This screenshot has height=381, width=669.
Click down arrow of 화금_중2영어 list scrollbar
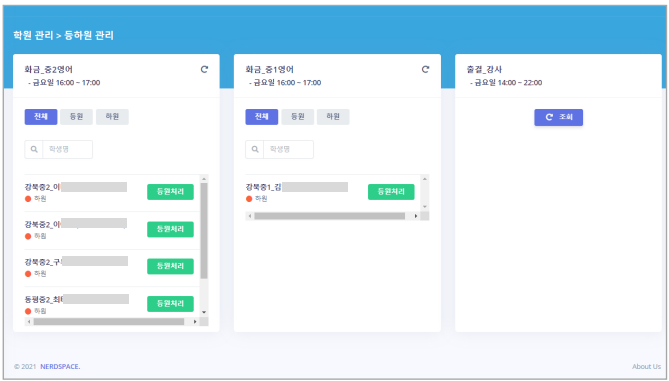point(204,312)
